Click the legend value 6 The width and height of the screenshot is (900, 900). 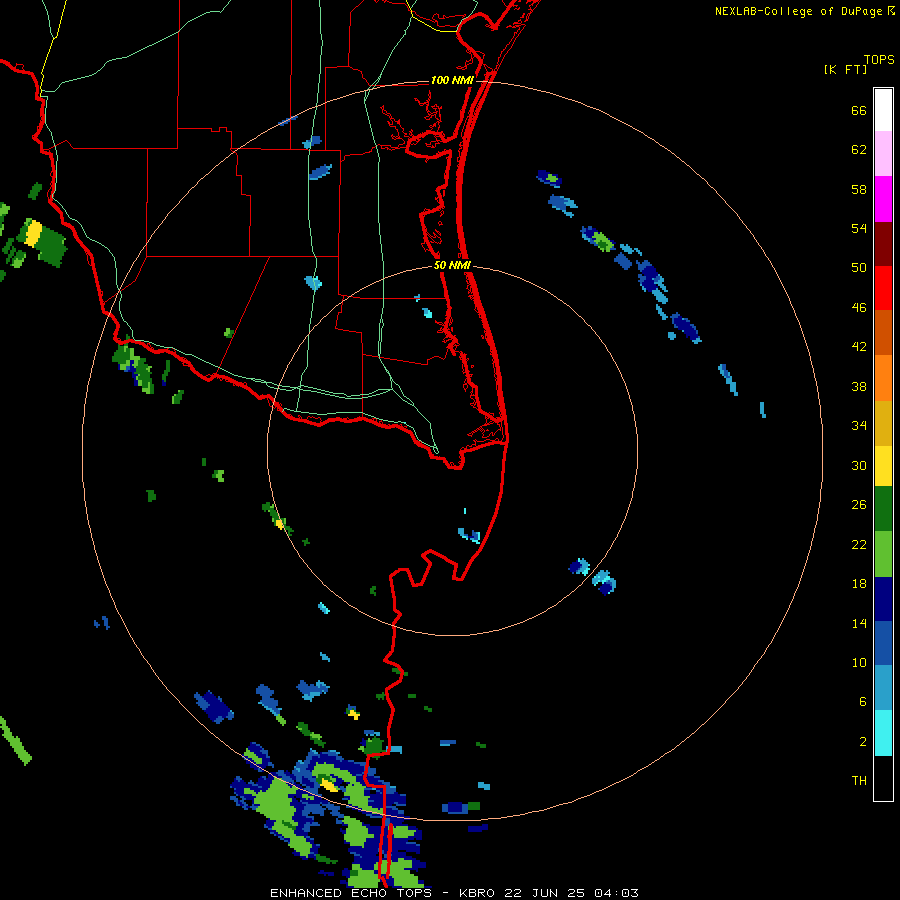pos(863,702)
